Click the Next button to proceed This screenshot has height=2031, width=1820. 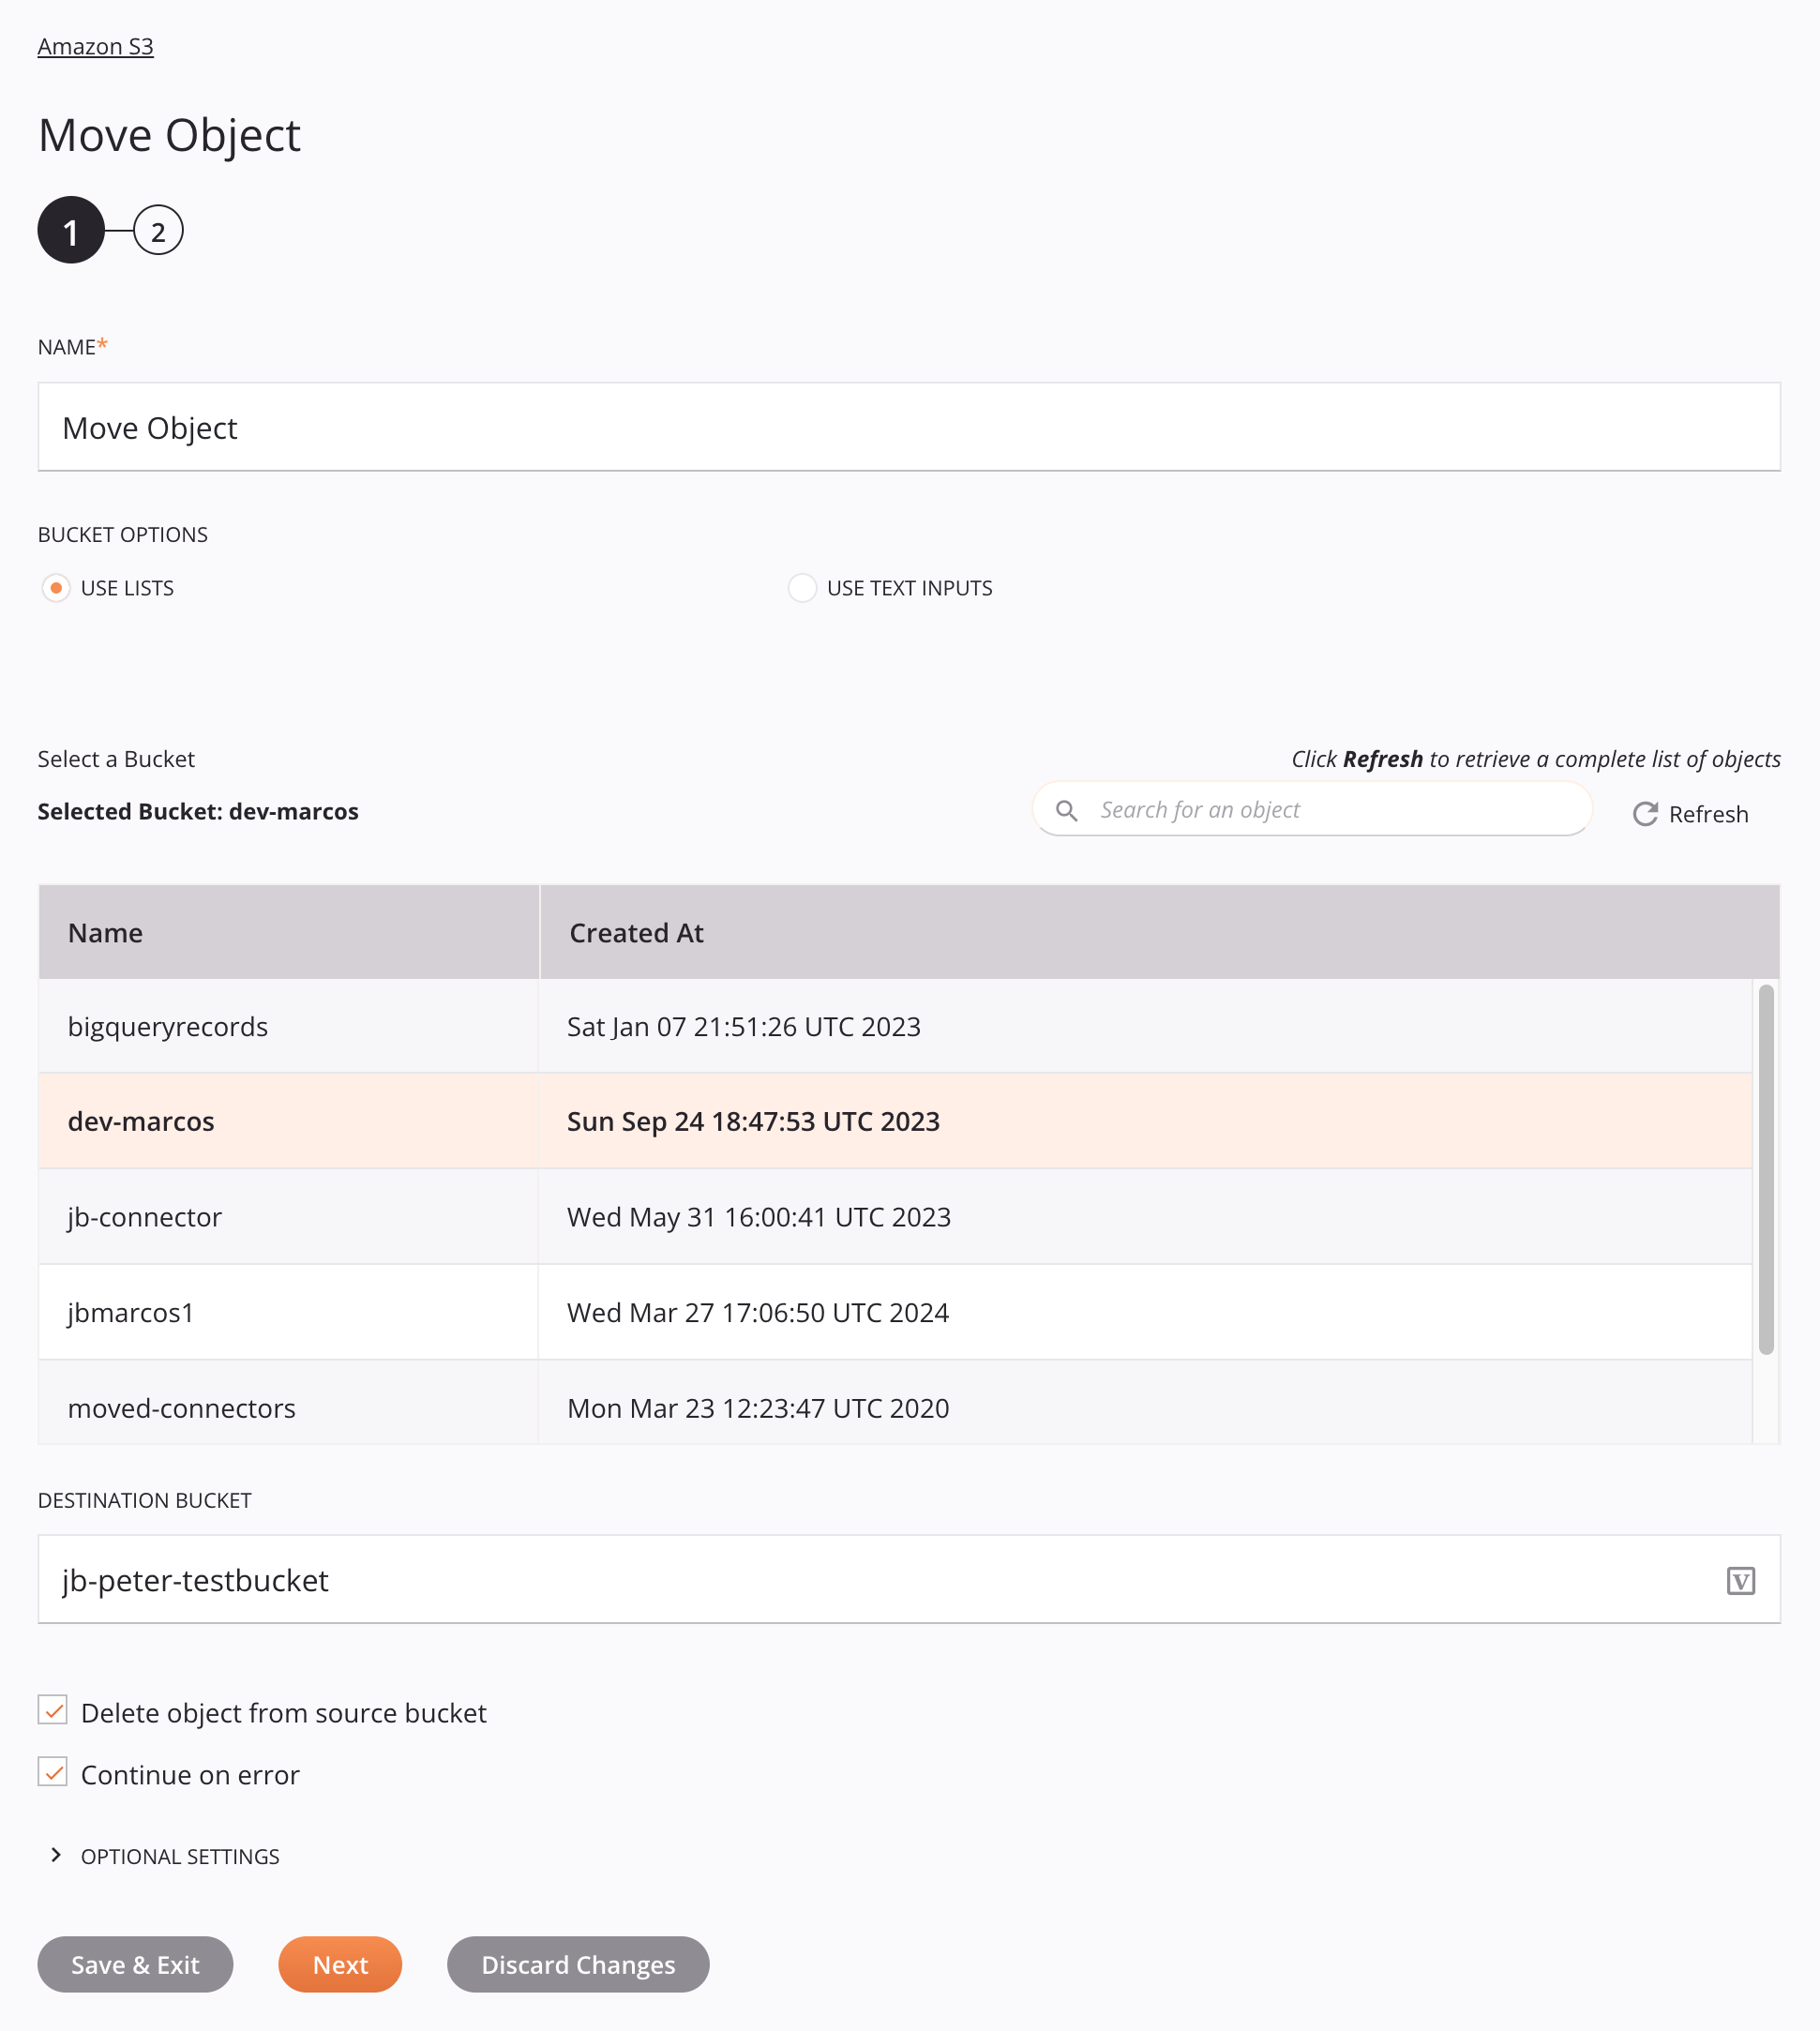point(340,1964)
